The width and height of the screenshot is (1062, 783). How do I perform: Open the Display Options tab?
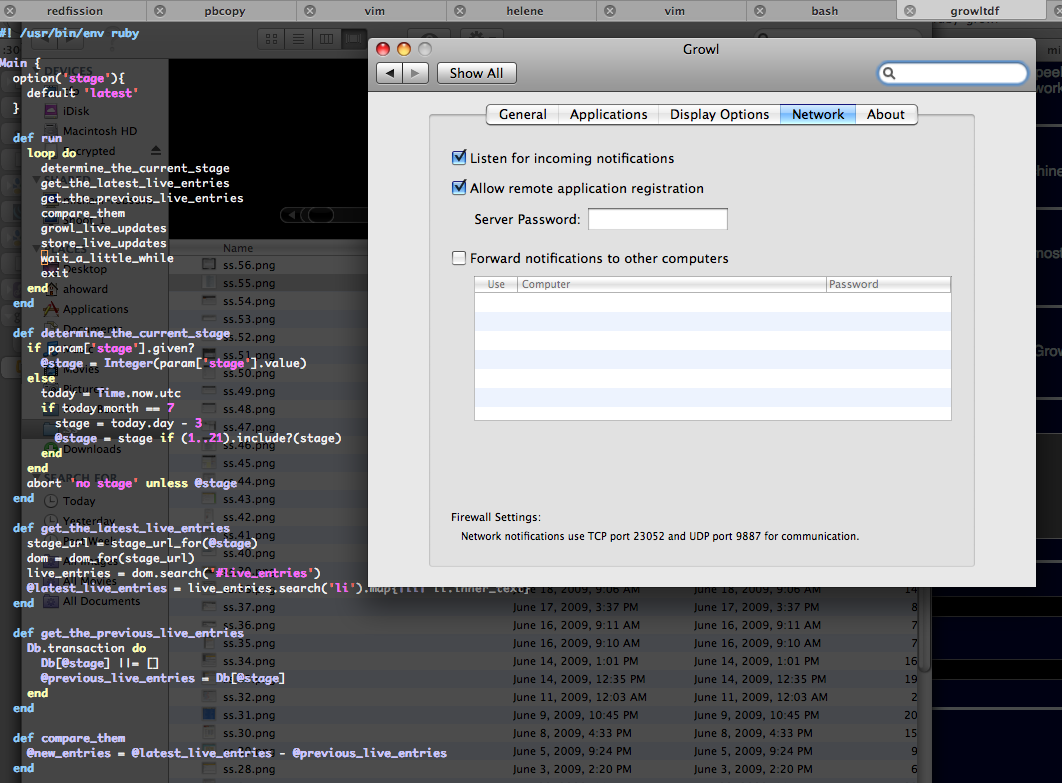[719, 114]
